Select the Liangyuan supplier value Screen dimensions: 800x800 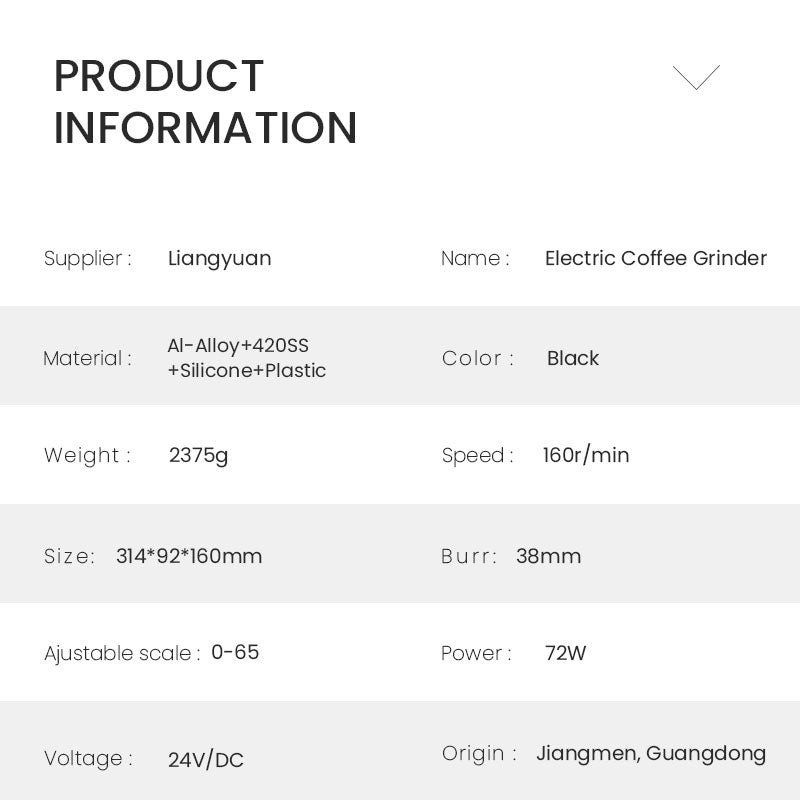point(219,258)
